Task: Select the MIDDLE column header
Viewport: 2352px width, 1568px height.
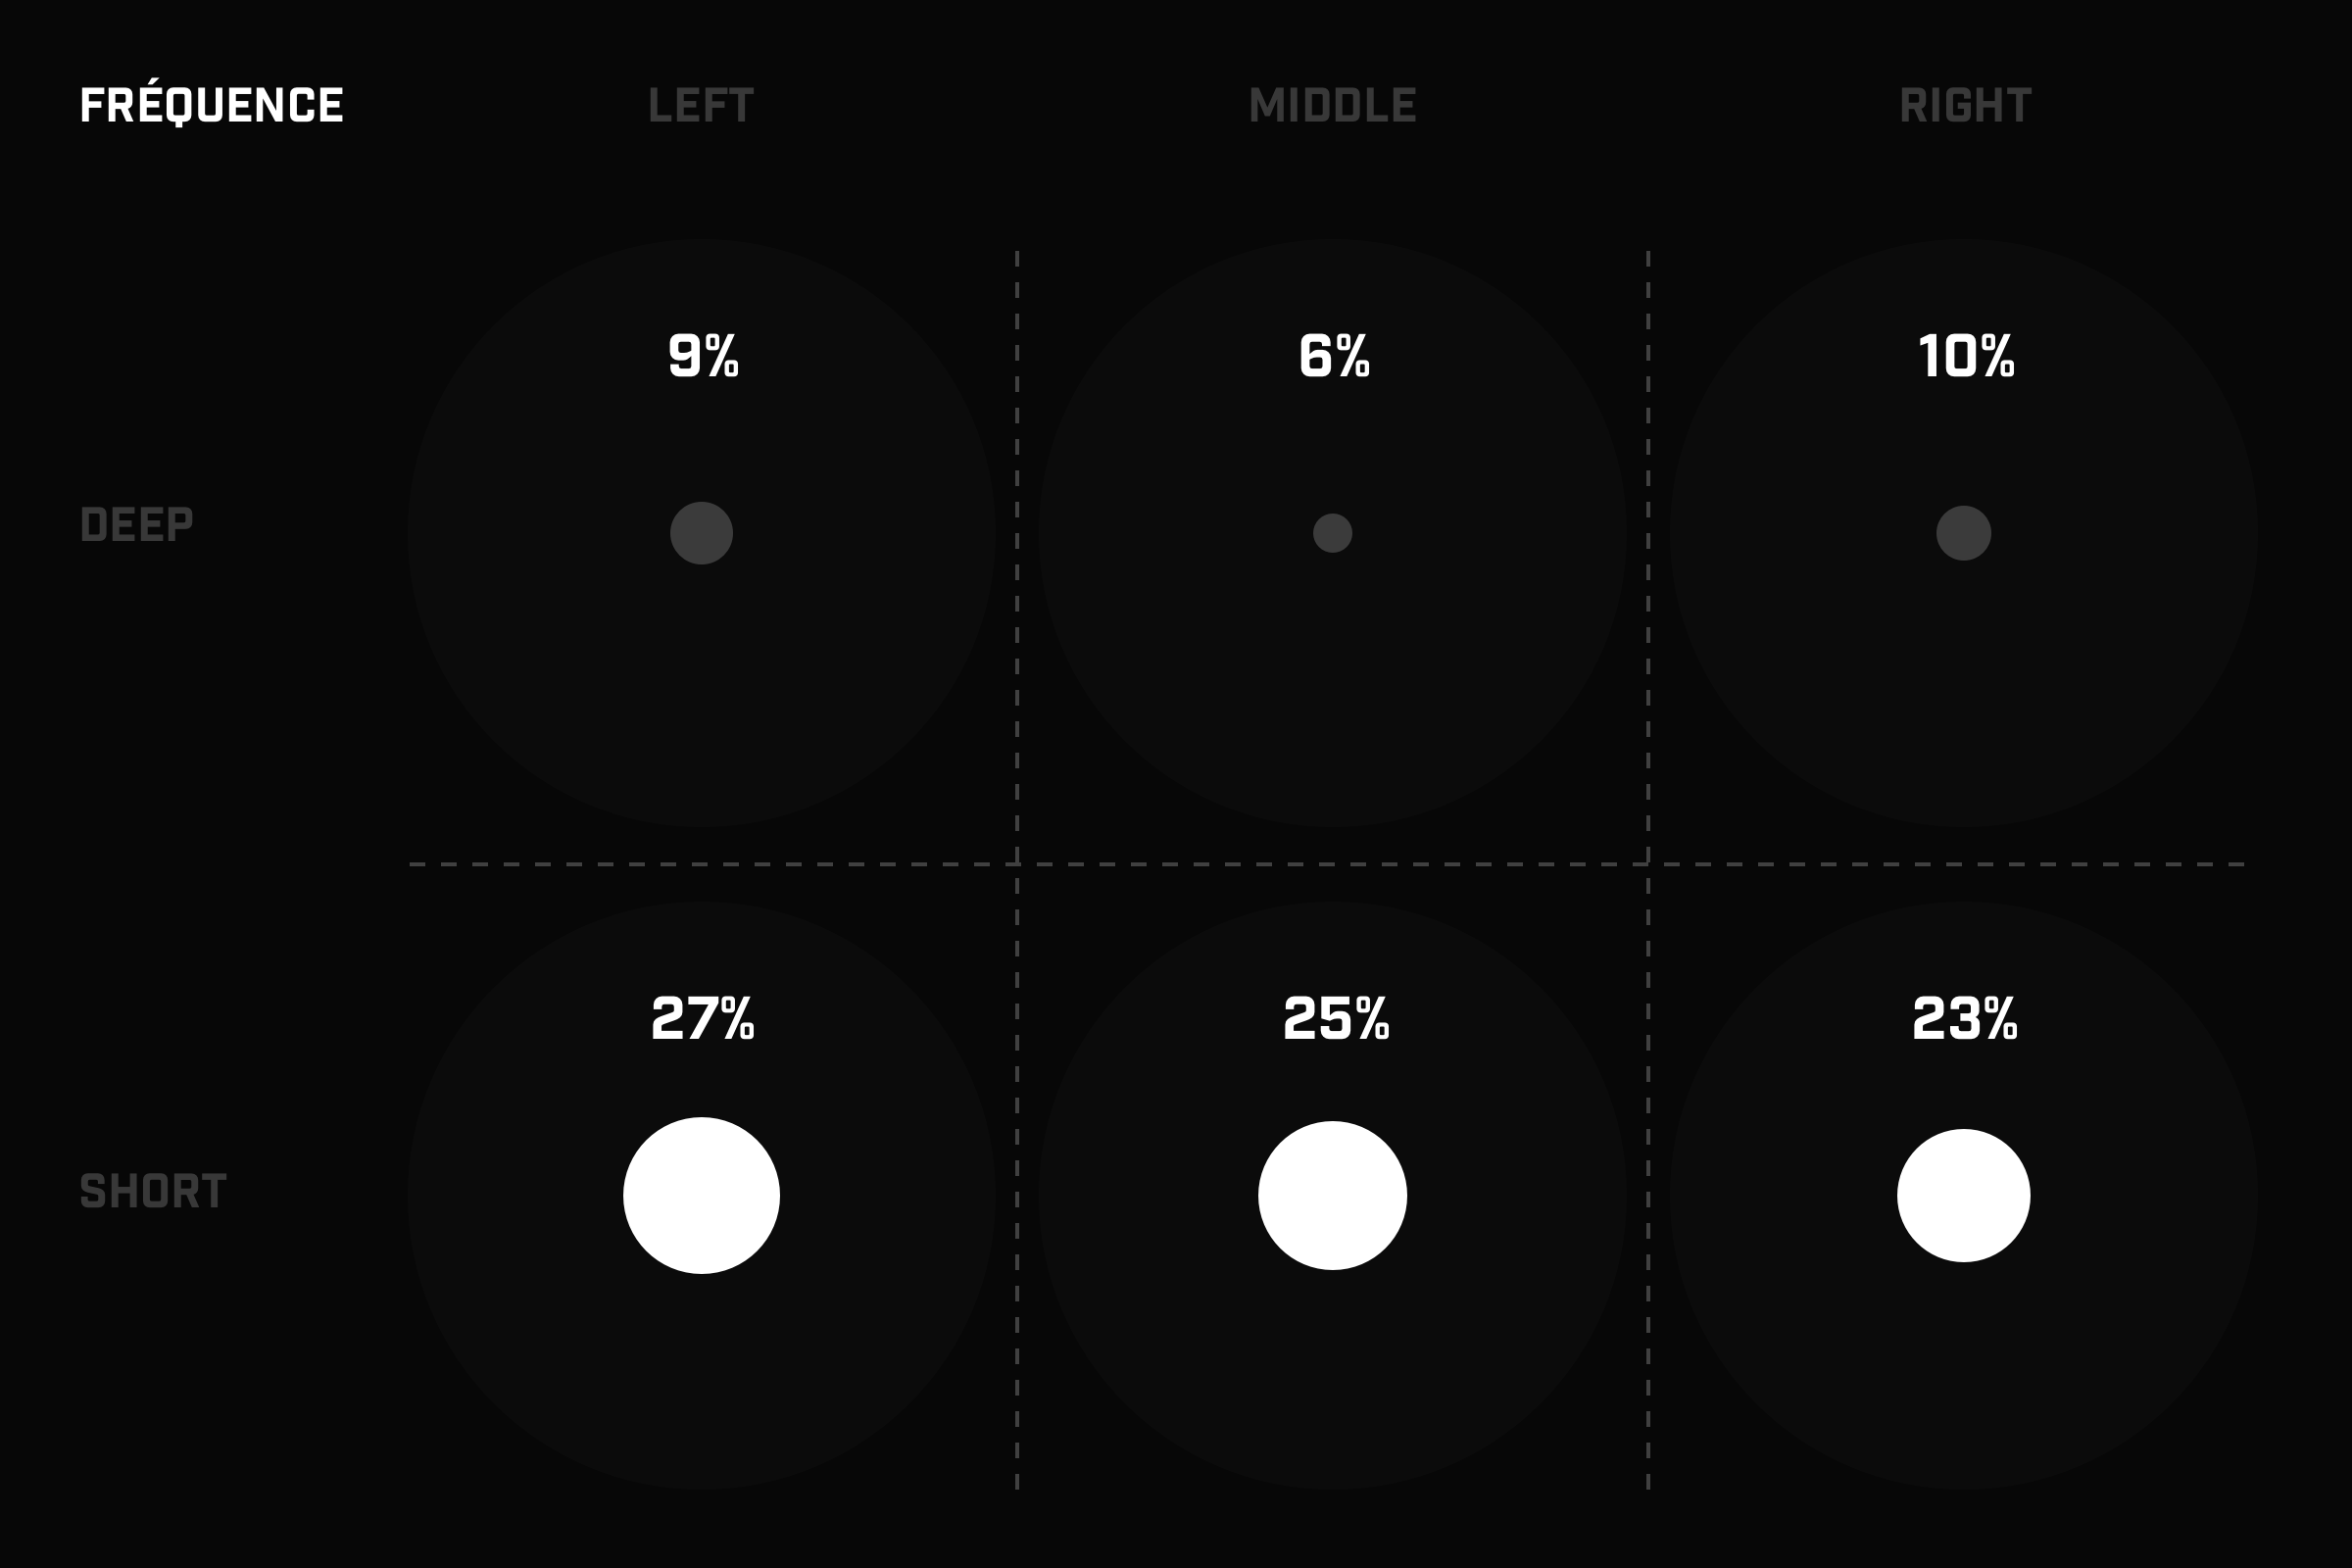Action: pos(1332,106)
